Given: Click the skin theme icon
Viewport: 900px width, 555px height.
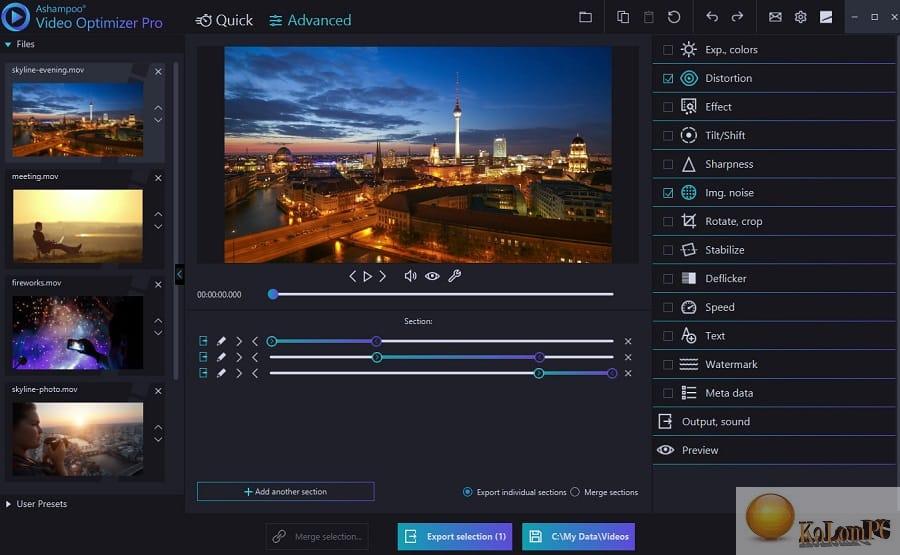Looking at the screenshot, I should (826, 17).
